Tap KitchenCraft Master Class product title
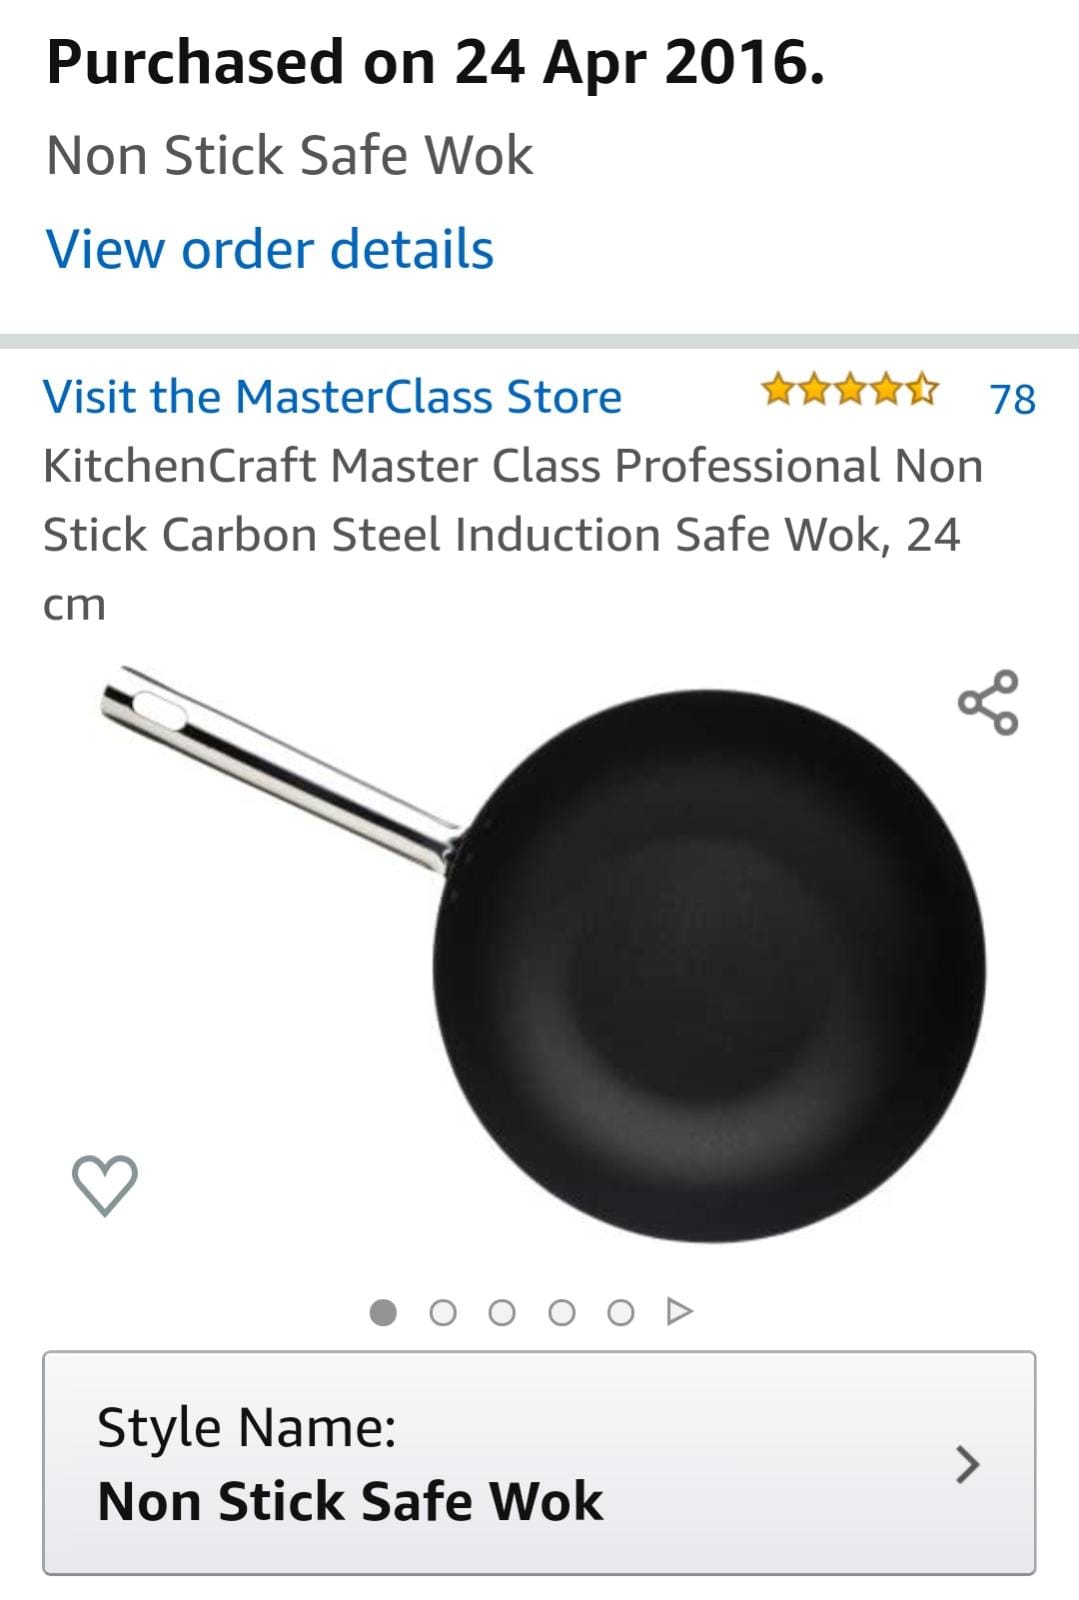 pyautogui.click(x=513, y=535)
